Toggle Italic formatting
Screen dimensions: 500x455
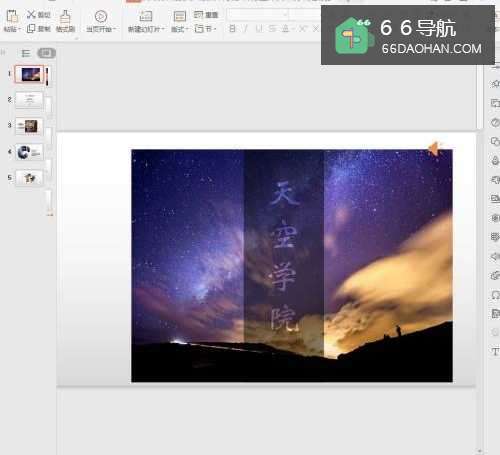click(x=246, y=29)
